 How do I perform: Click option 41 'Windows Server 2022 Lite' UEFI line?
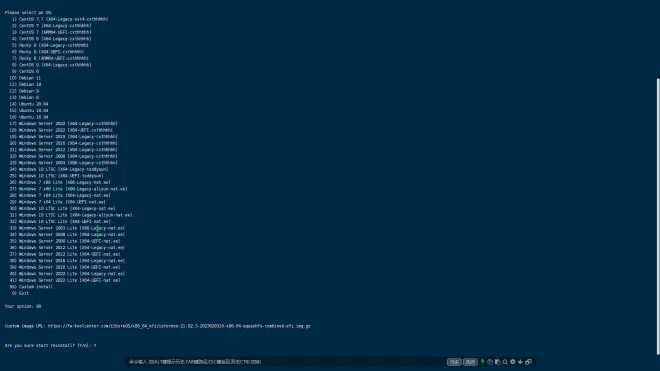(x=65, y=280)
